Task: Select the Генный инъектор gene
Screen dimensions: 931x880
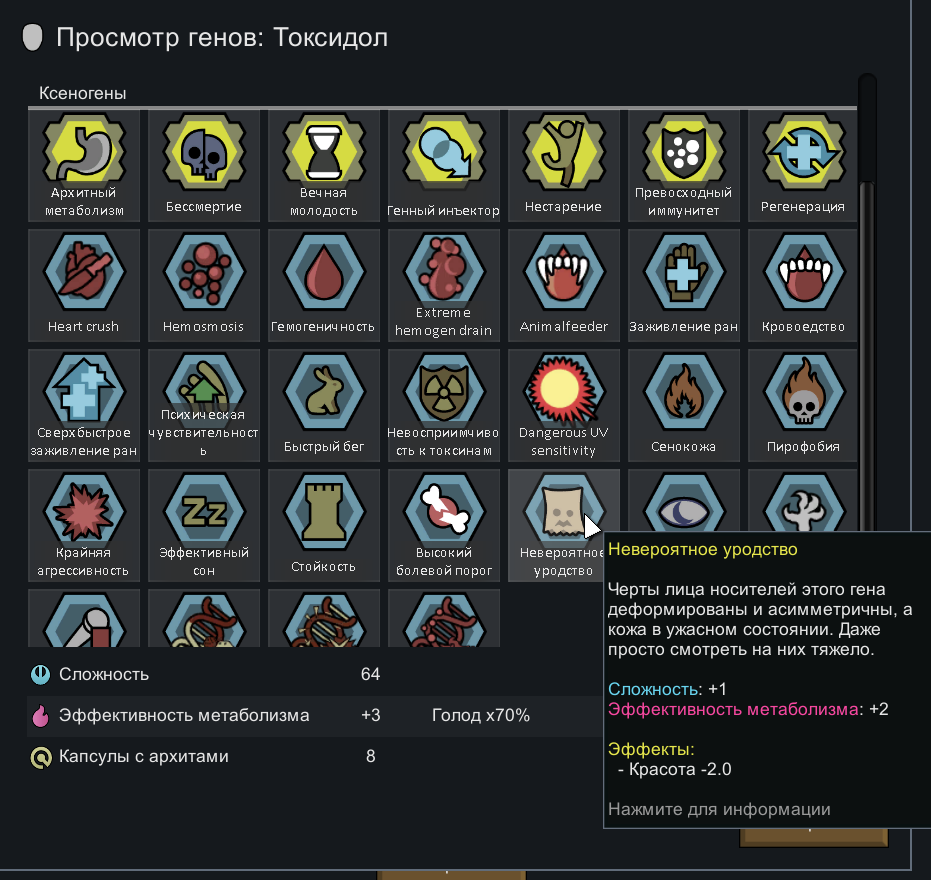Action: [444, 166]
